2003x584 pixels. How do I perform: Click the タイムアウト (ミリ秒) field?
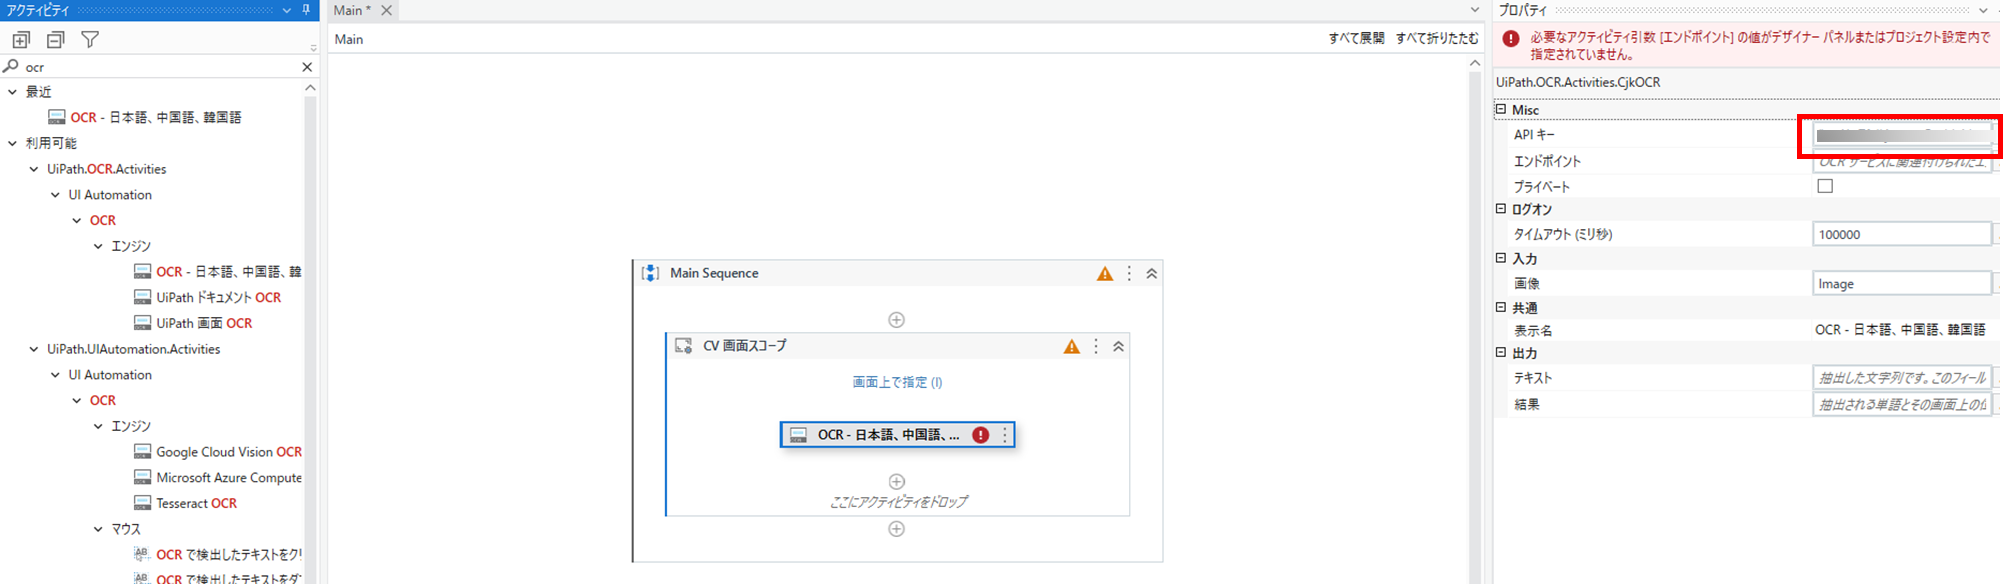pyautogui.click(x=1902, y=234)
